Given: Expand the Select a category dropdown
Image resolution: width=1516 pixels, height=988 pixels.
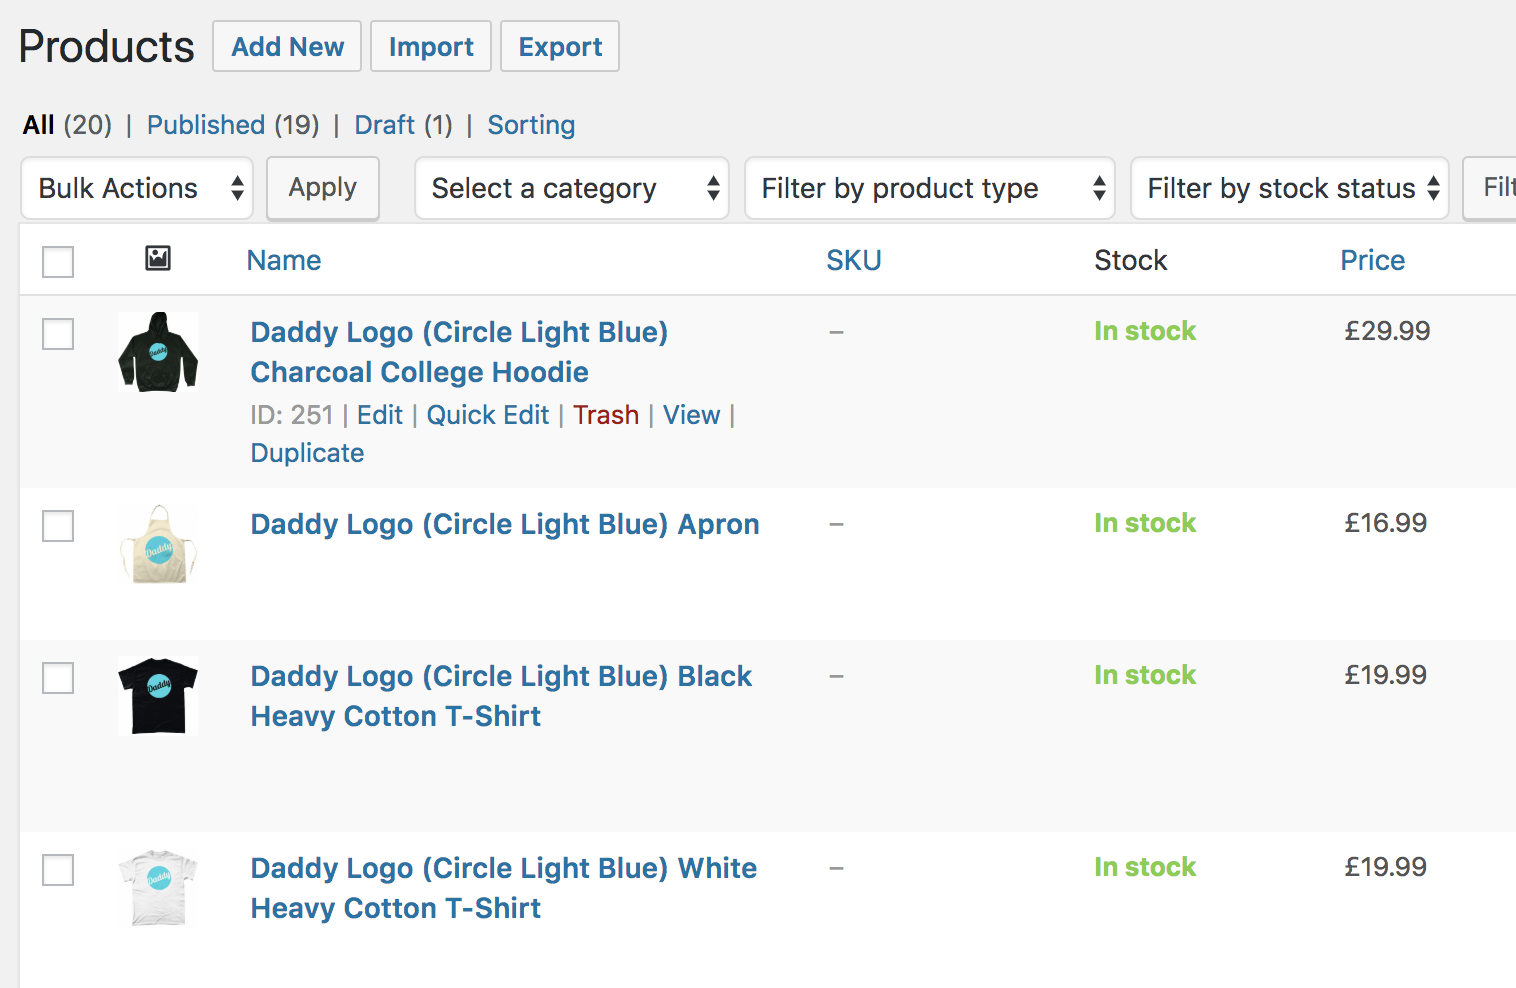Looking at the screenshot, I should 572,188.
